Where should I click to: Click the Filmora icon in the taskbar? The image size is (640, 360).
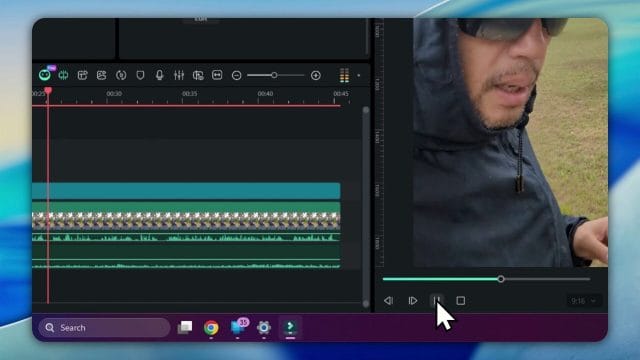pyautogui.click(x=290, y=327)
